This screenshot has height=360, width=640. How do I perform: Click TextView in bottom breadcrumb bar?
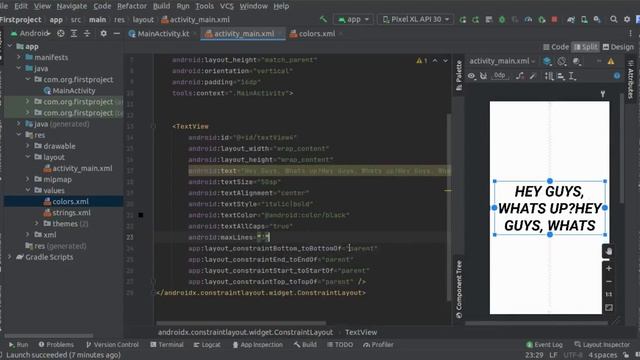361,332
